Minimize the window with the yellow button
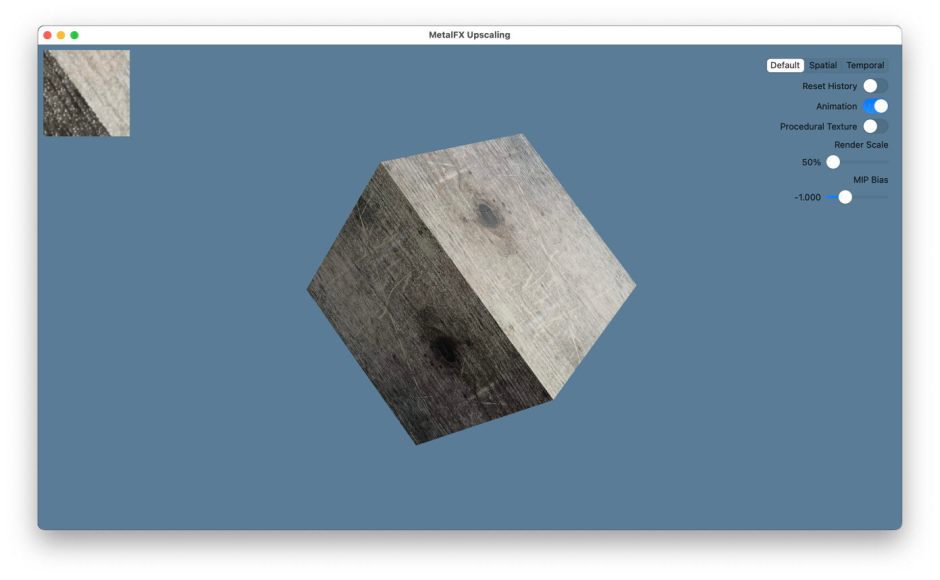Image resolution: width=940 pixels, height=580 pixels. coord(60,35)
